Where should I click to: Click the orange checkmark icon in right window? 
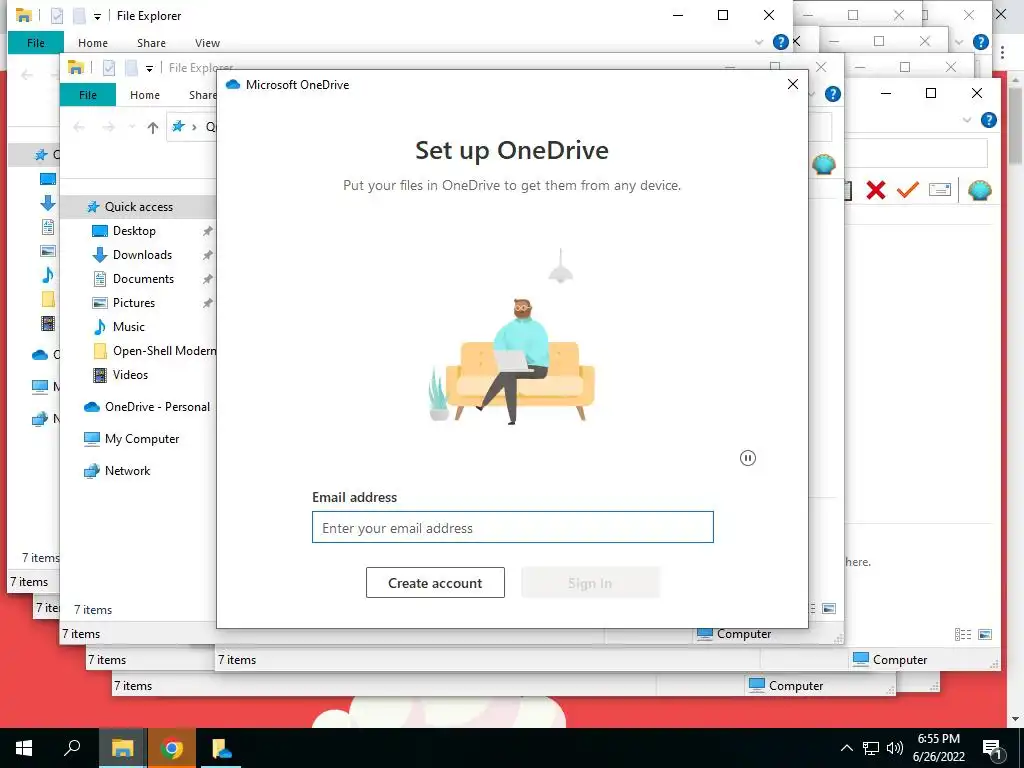click(x=907, y=190)
